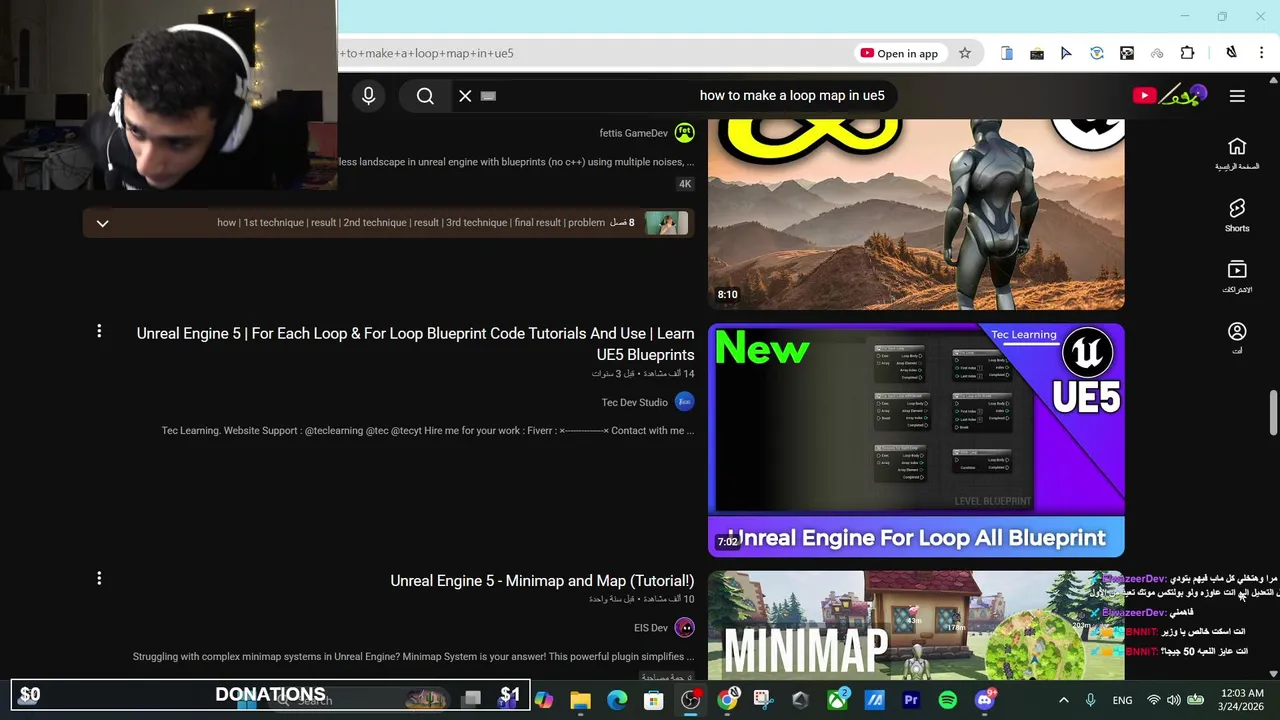Screen dimensions: 1280x720
Task: Click the search box with 'how to make a loop map in ue5'
Action: point(690,96)
